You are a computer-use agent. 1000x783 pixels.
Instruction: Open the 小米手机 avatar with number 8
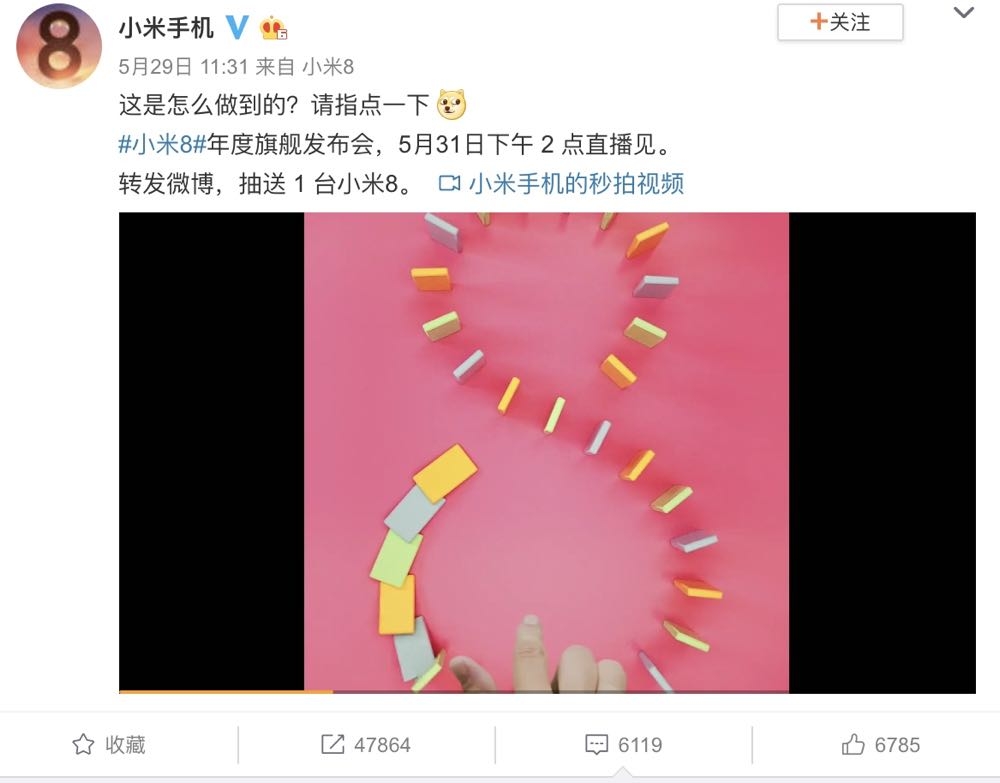pyautogui.click(x=59, y=46)
